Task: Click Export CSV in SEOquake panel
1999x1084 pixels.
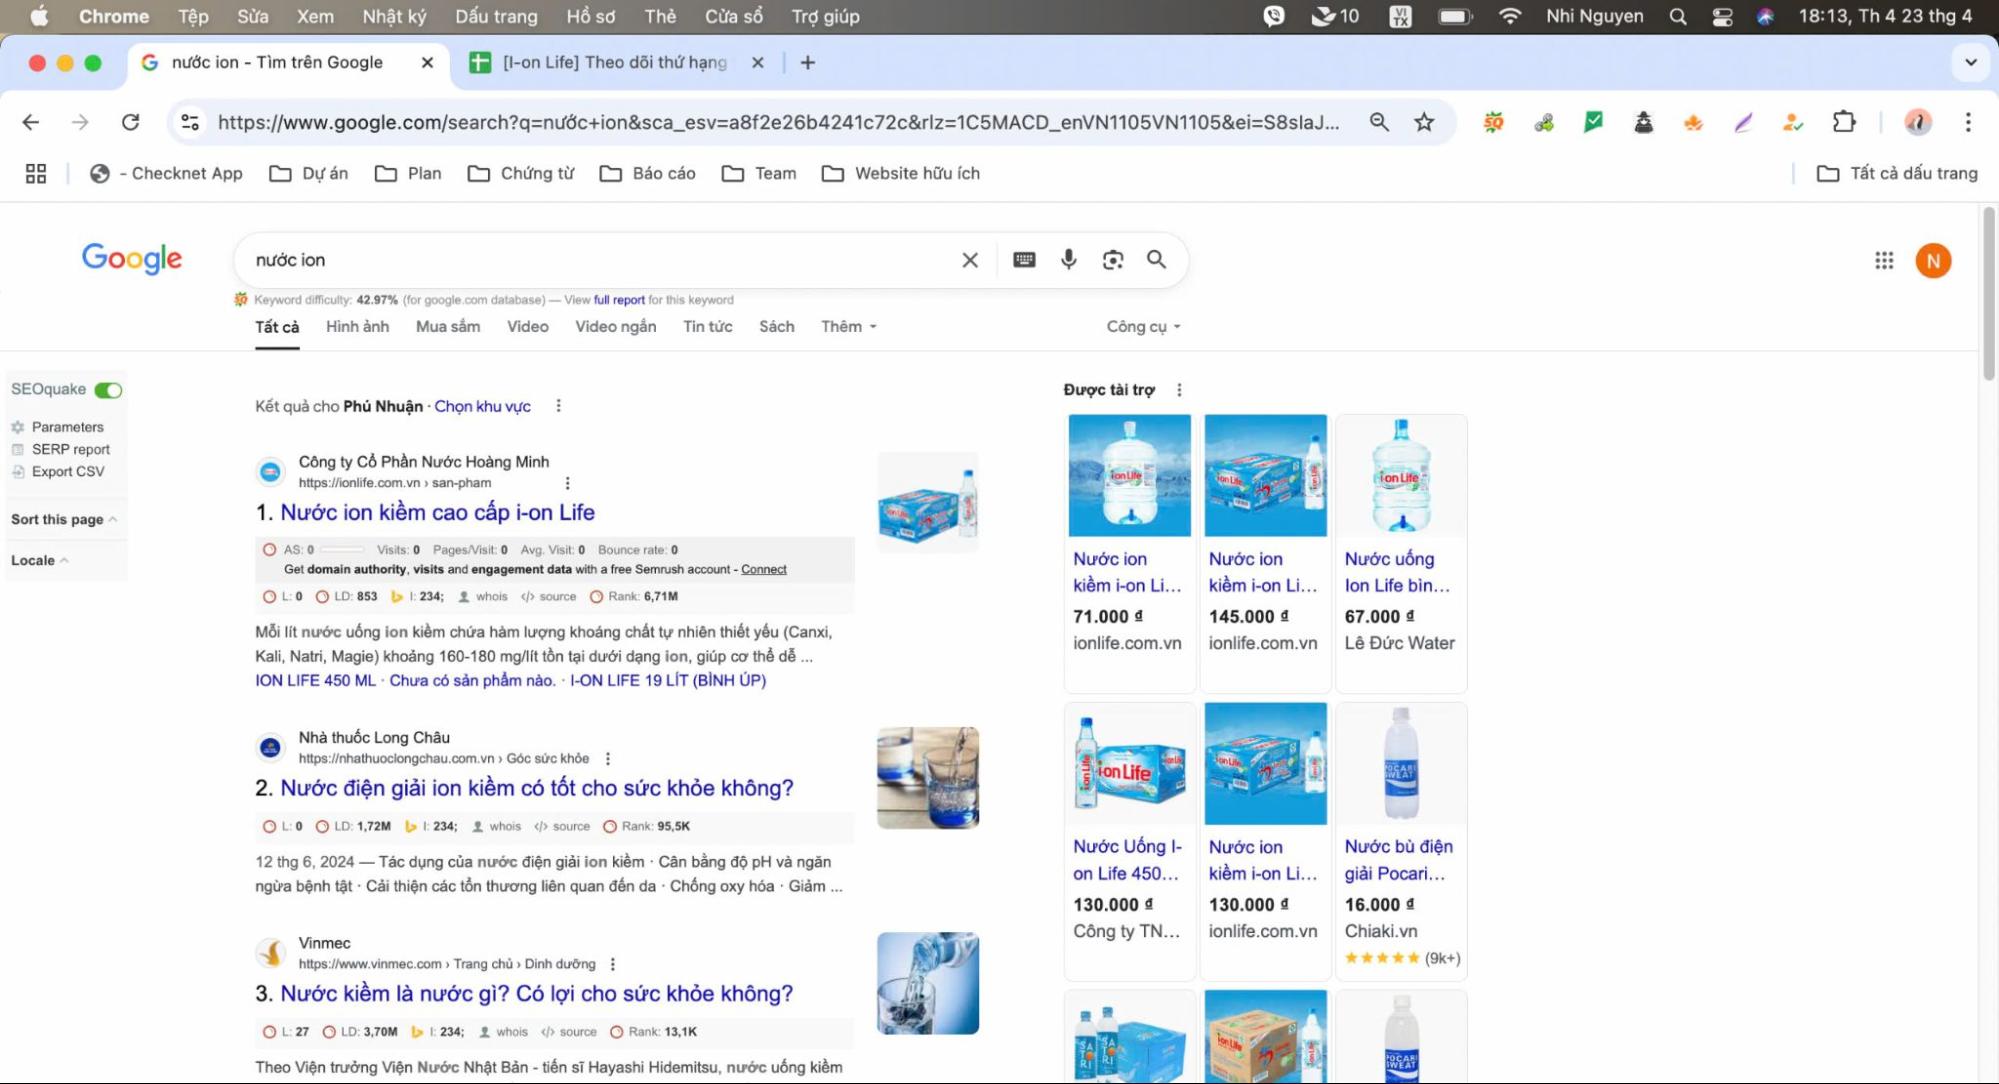Action: (67, 472)
